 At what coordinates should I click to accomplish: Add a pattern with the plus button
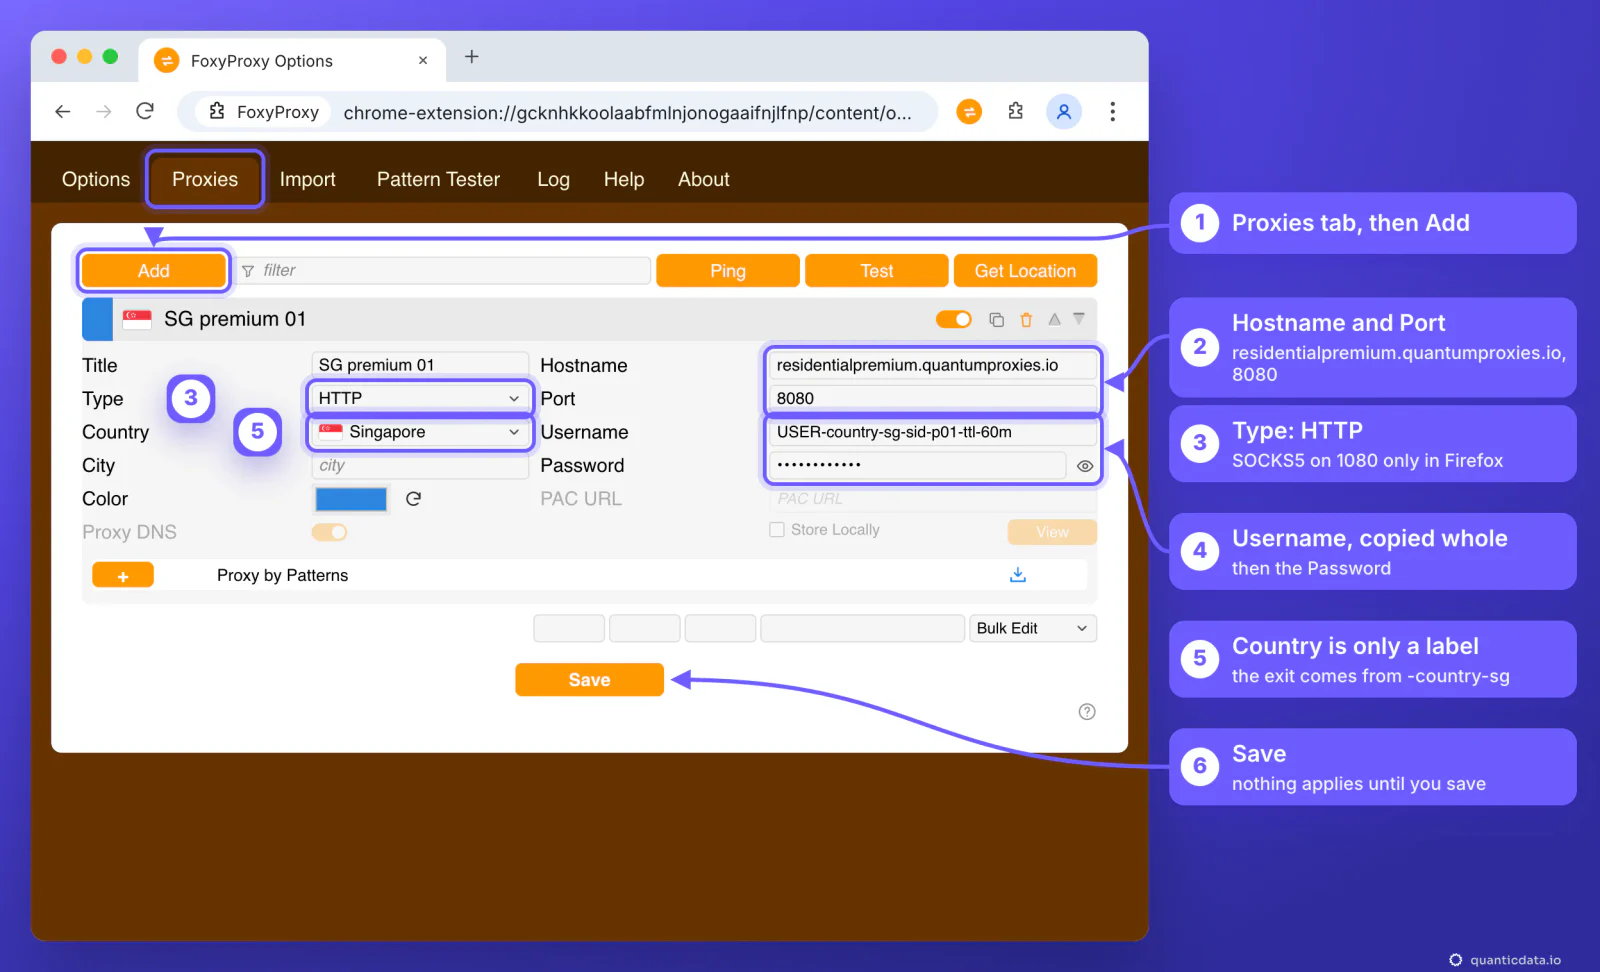123,575
